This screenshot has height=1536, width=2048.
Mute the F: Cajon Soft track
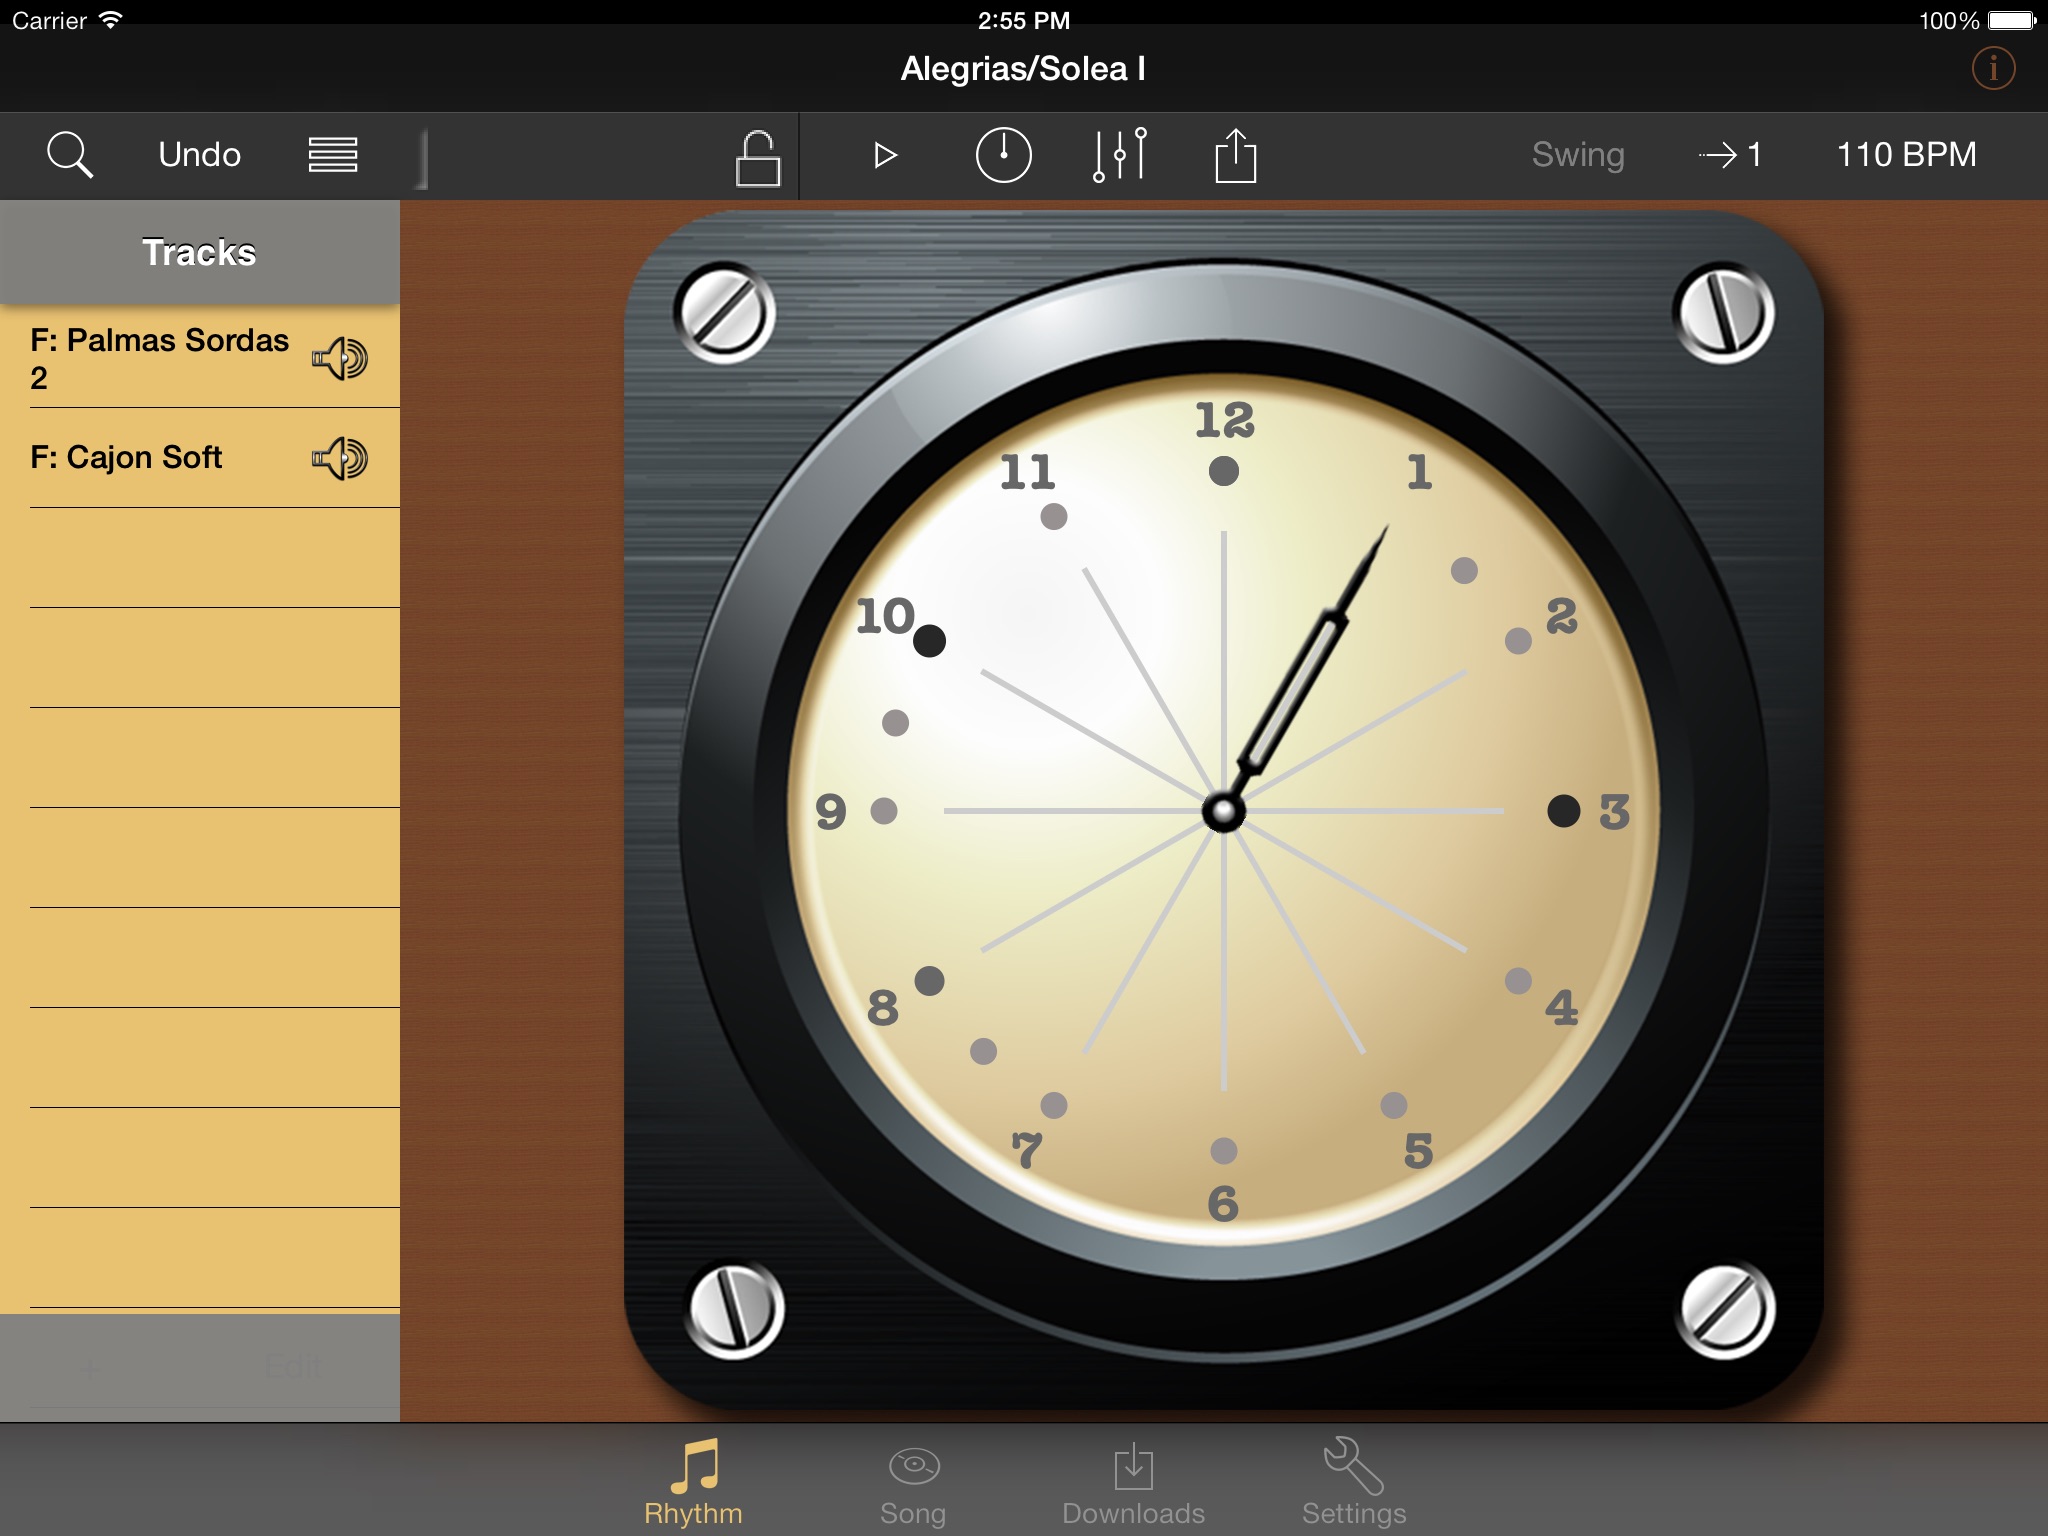(x=337, y=455)
